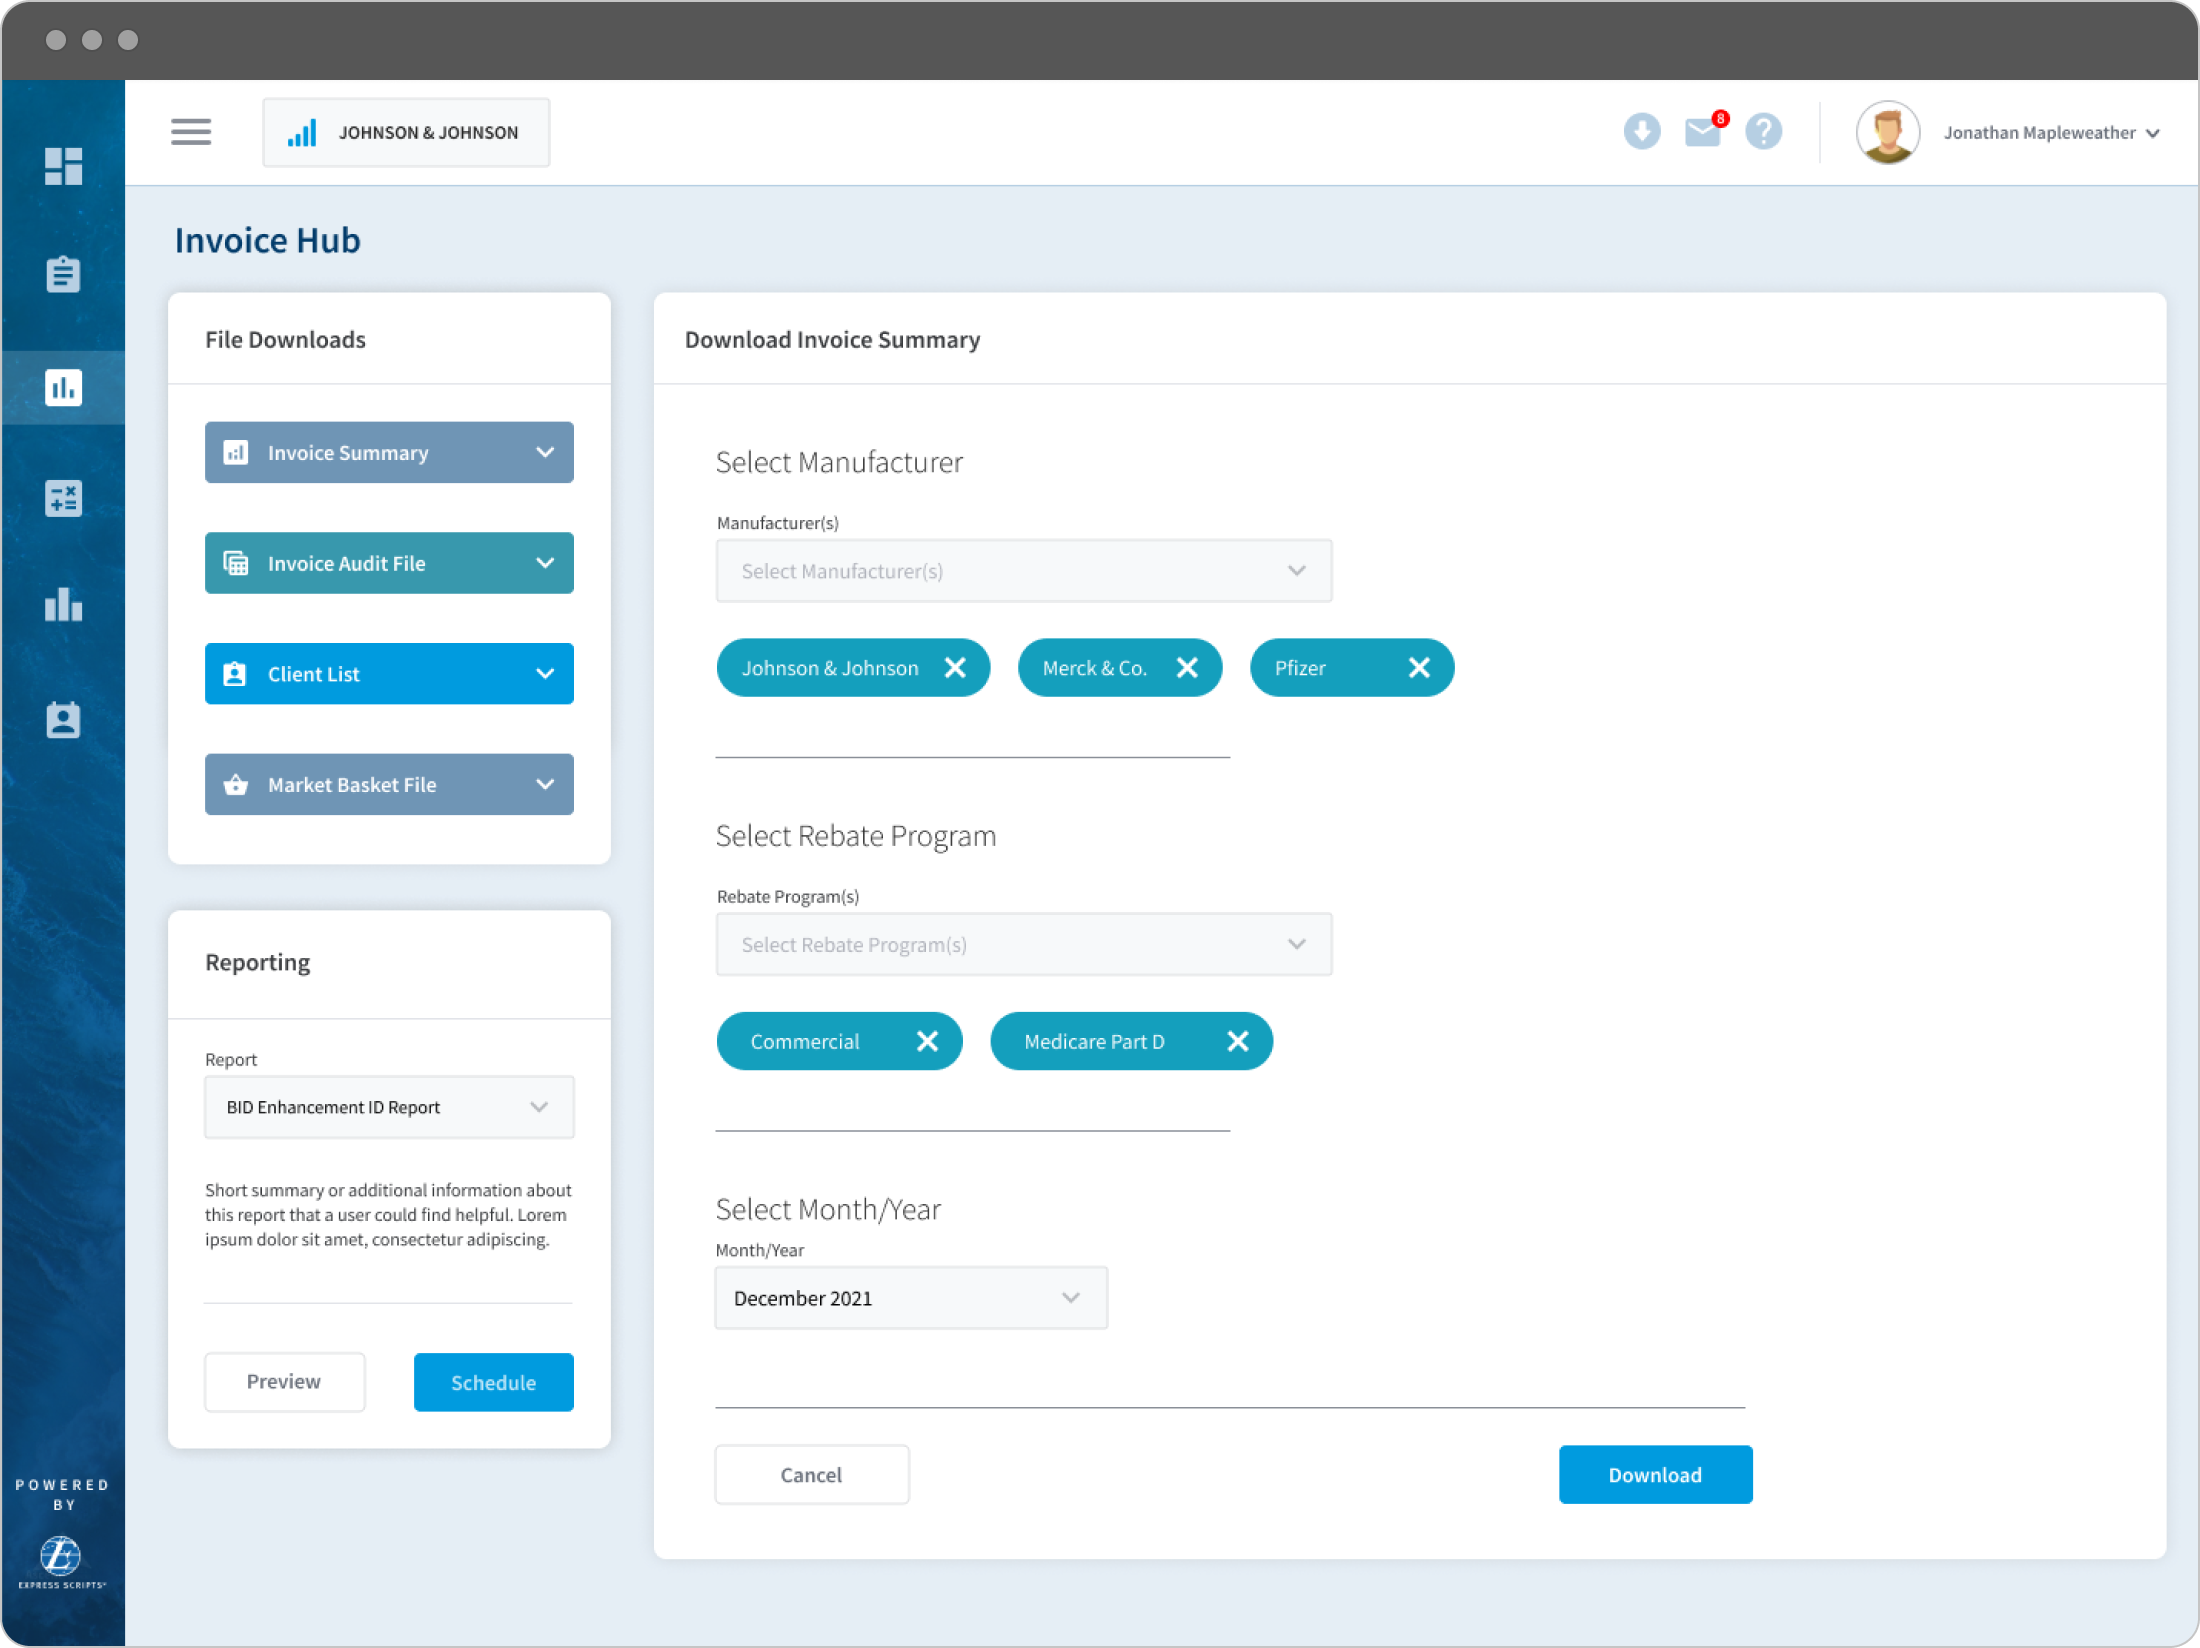Click the Select Rebate Program section title

click(x=856, y=836)
